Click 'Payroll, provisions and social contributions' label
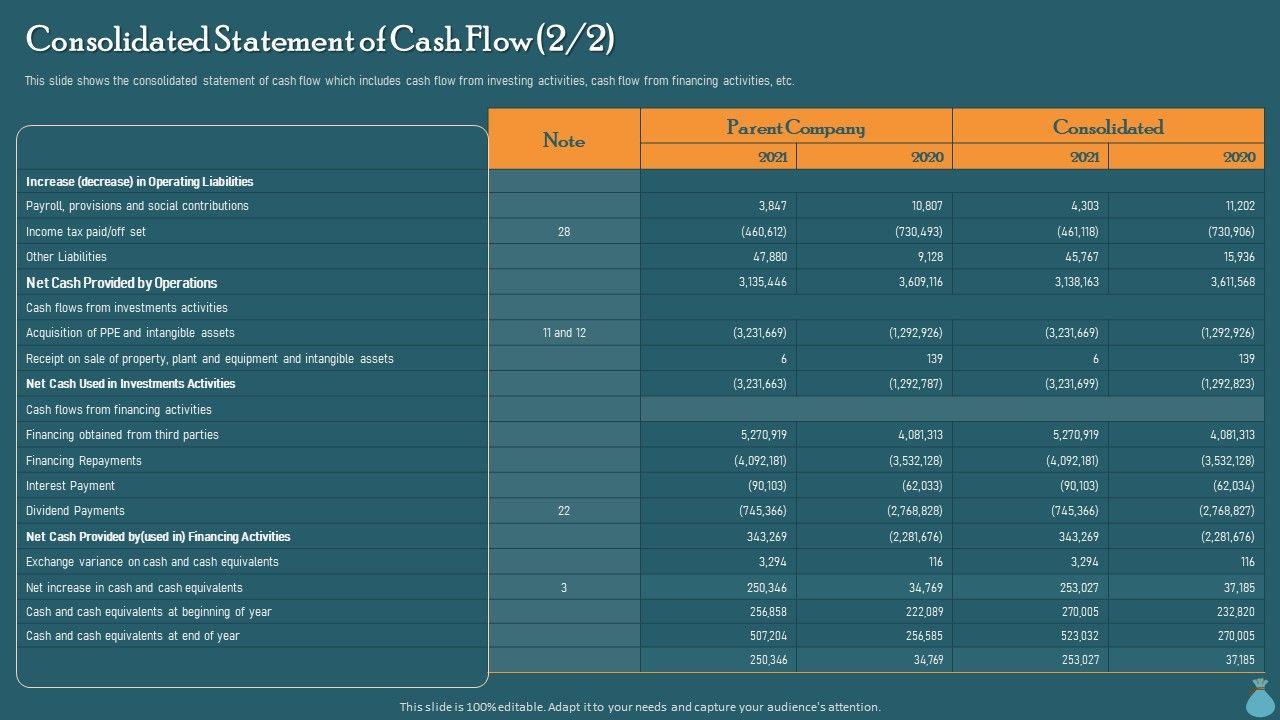 [x=137, y=206]
